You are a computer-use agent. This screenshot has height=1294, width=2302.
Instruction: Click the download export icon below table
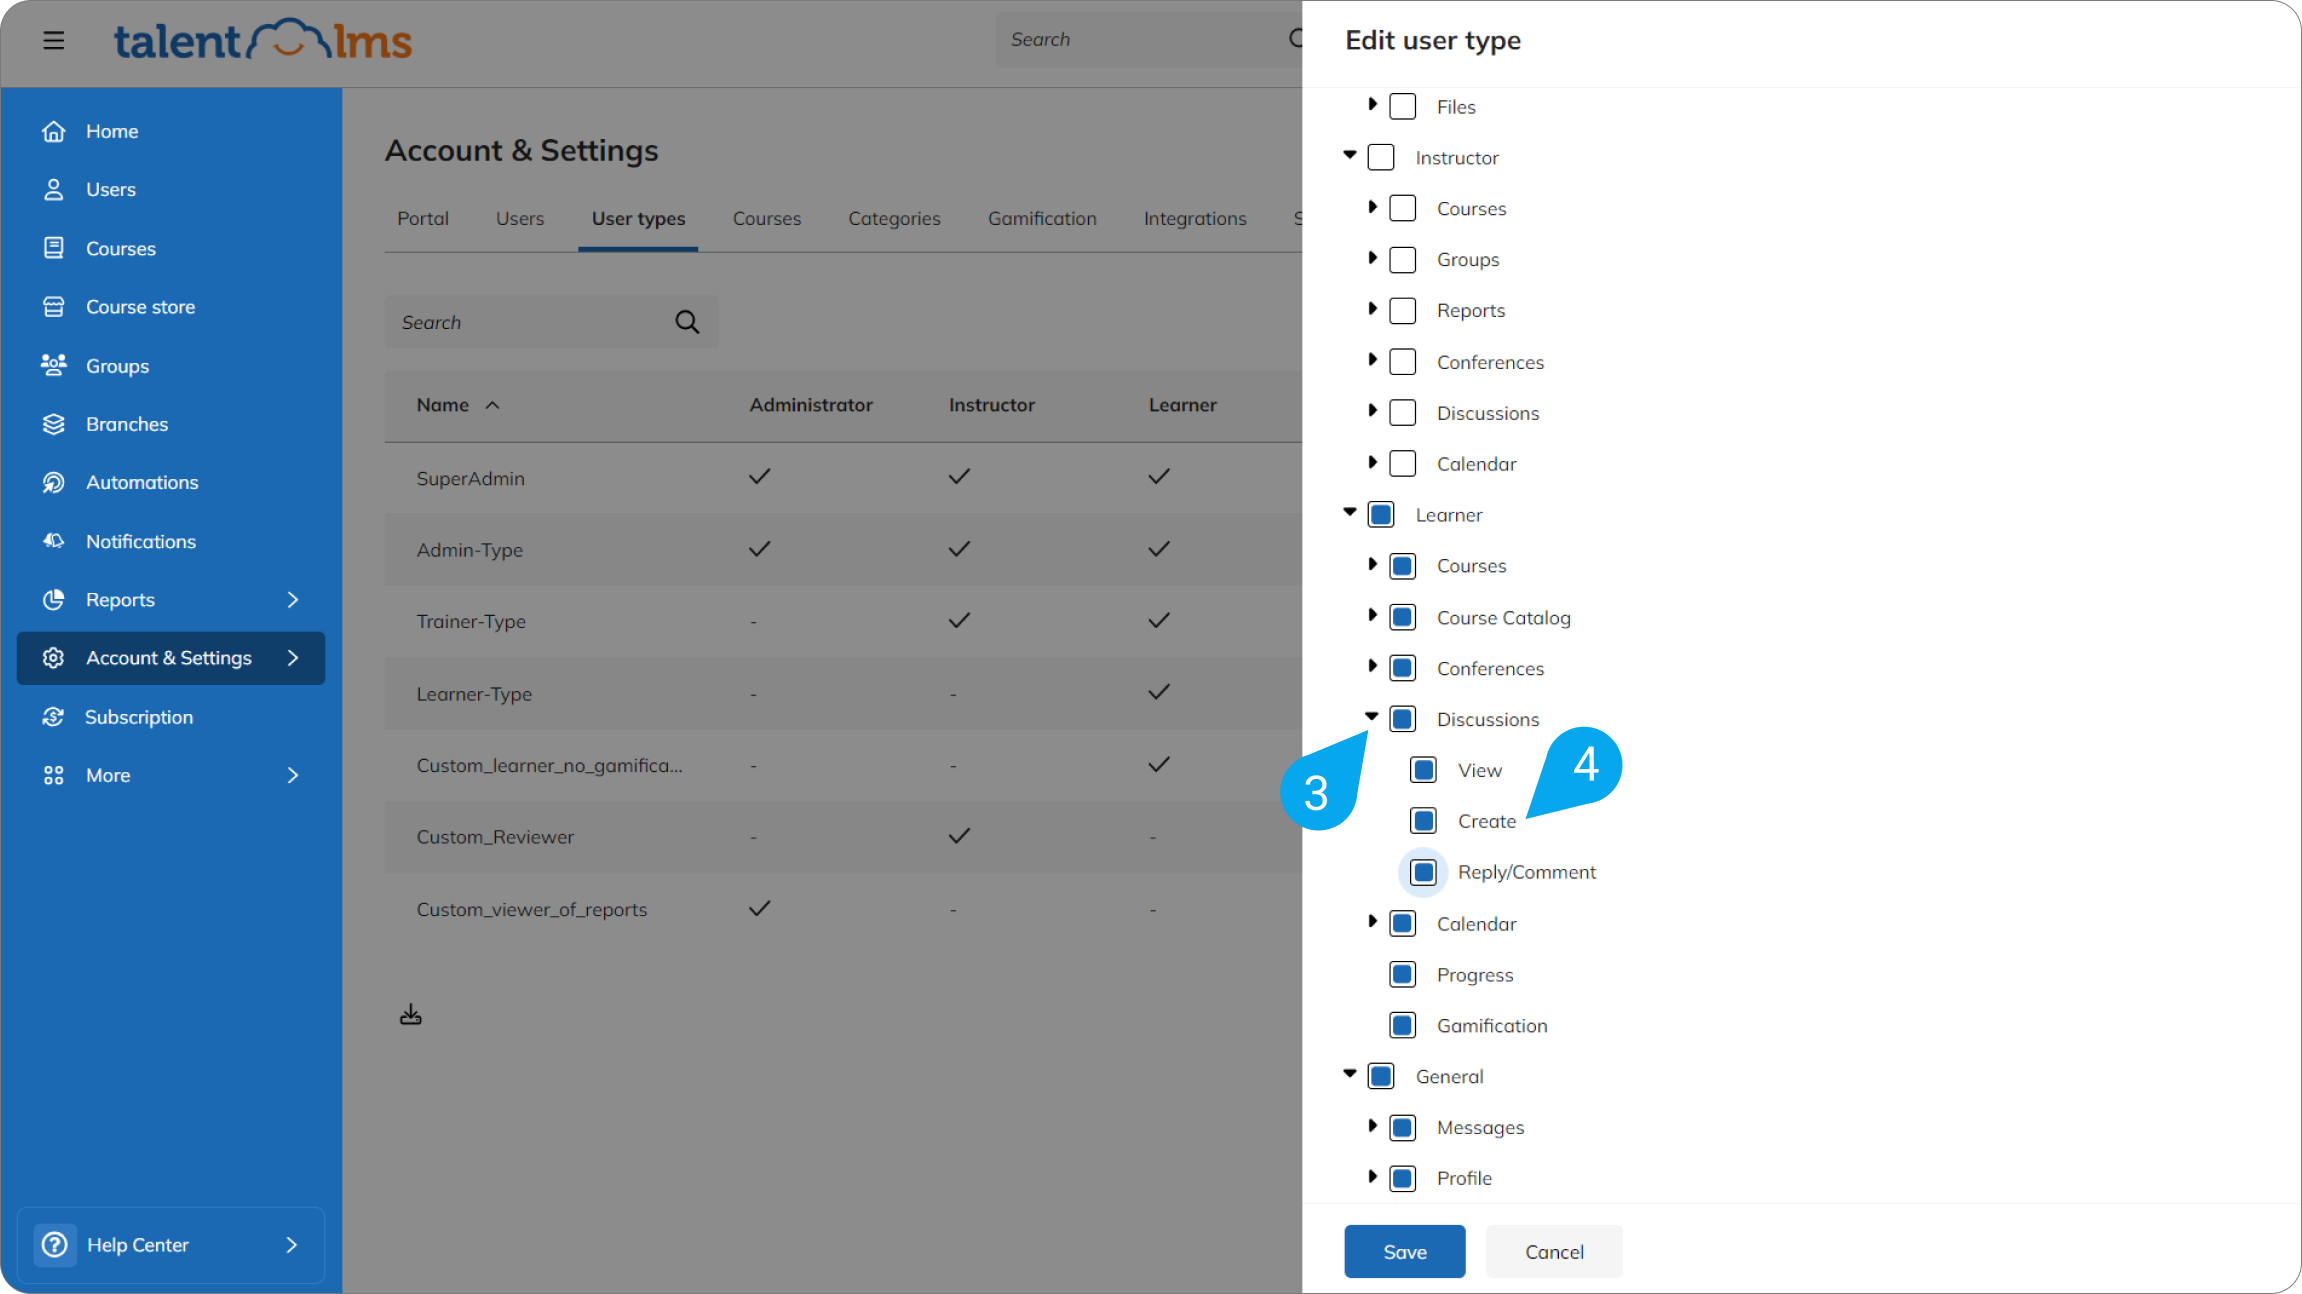411,1015
